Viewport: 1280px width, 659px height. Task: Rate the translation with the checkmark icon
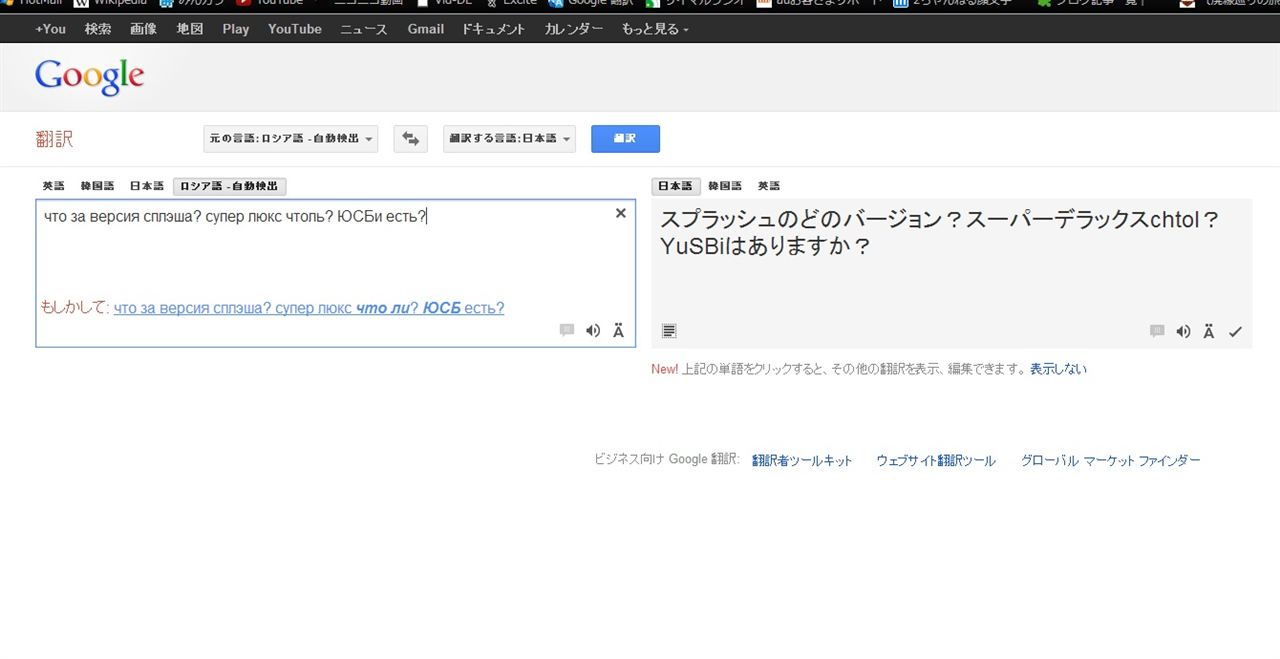coord(1235,331)
